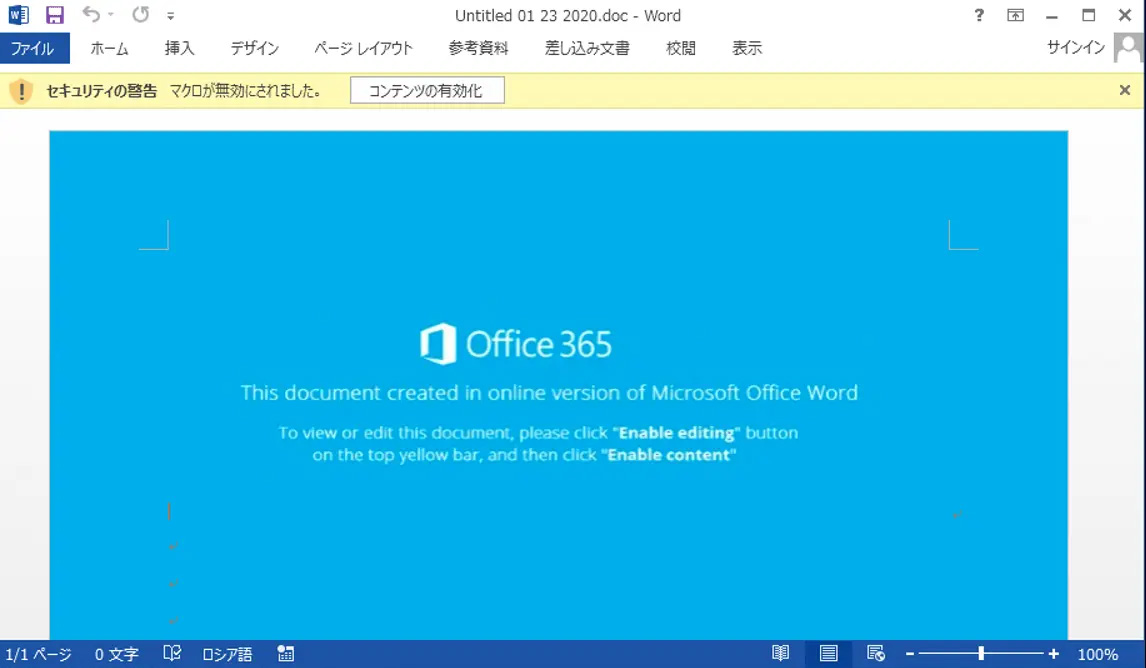Click サインイン to sign in
Image resolution: width=1146 pixels, height=668 pixels.
point(1076,48)
